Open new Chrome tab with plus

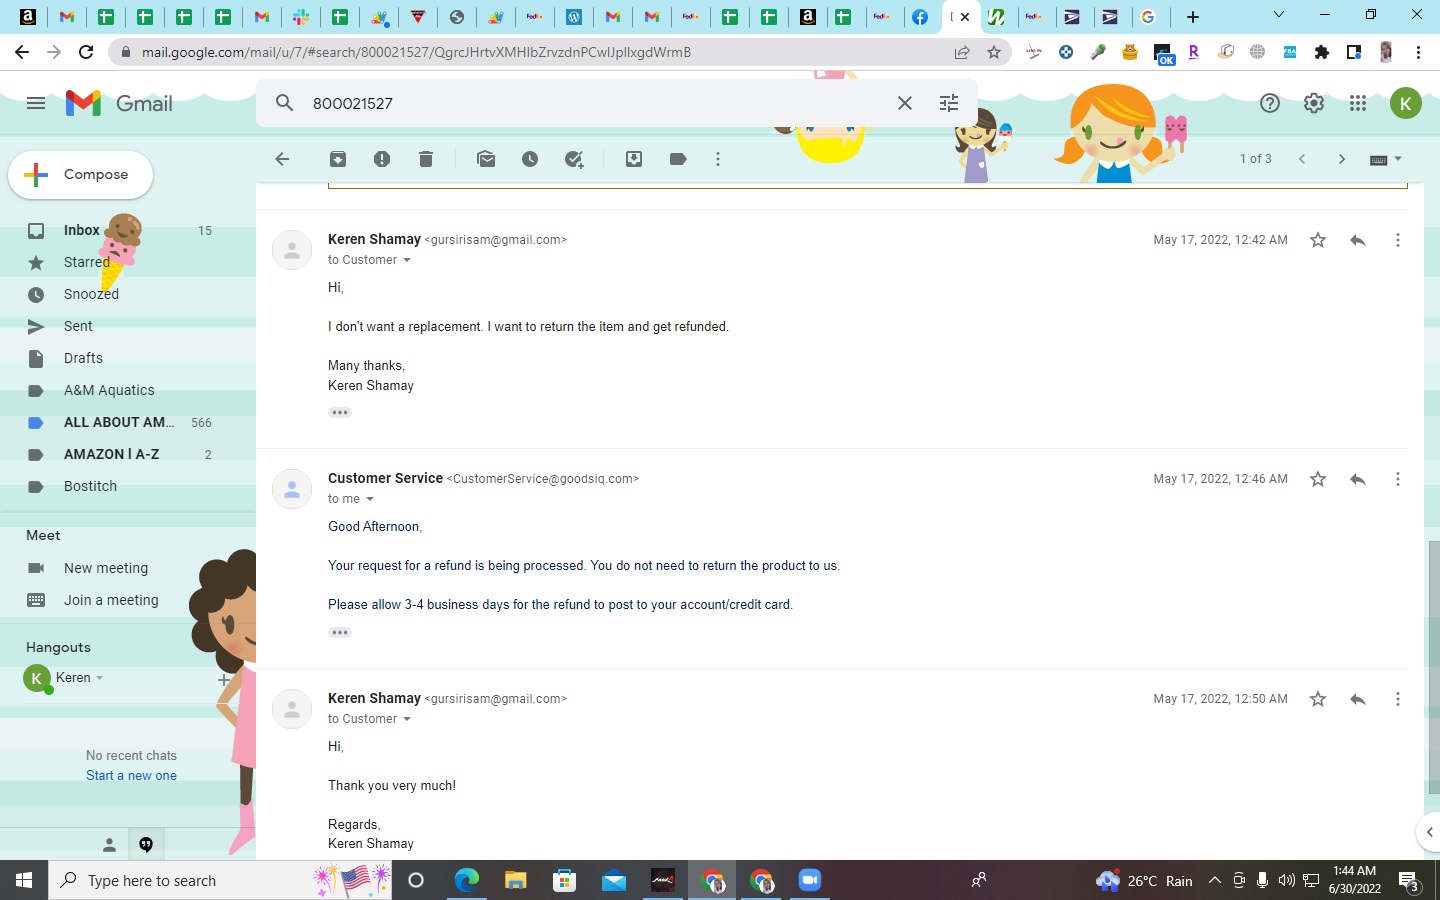click(1193, 16)
